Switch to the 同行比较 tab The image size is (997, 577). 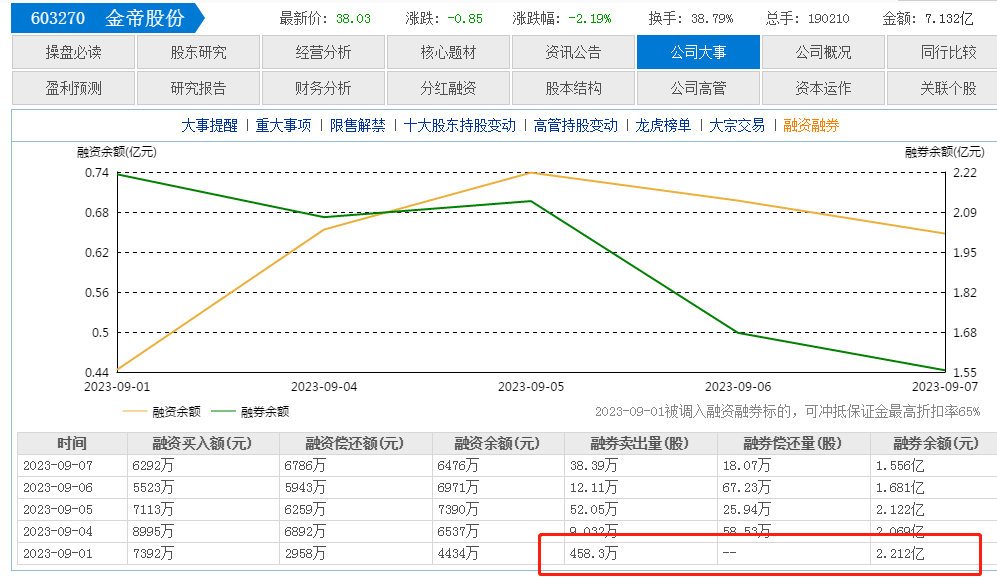point(946,53)
